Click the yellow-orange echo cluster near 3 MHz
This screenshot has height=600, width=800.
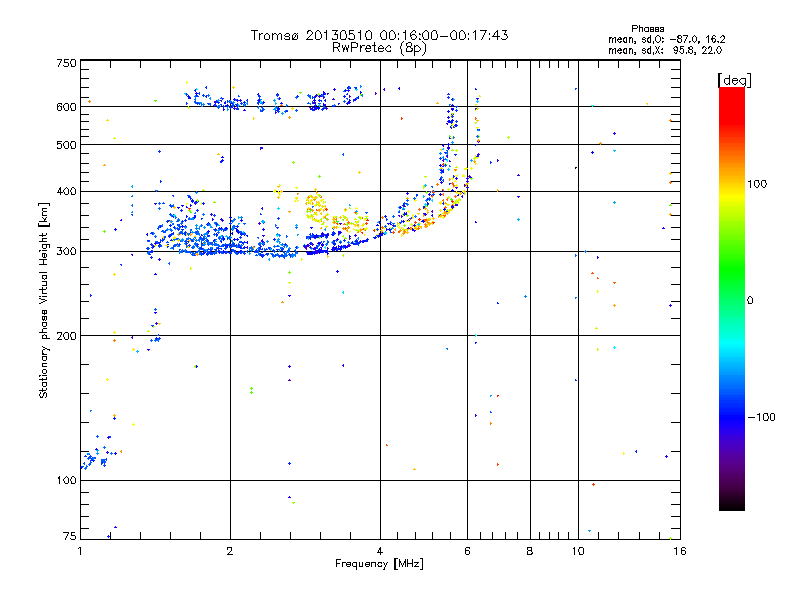pyautogui.click(x=318, y=208)
